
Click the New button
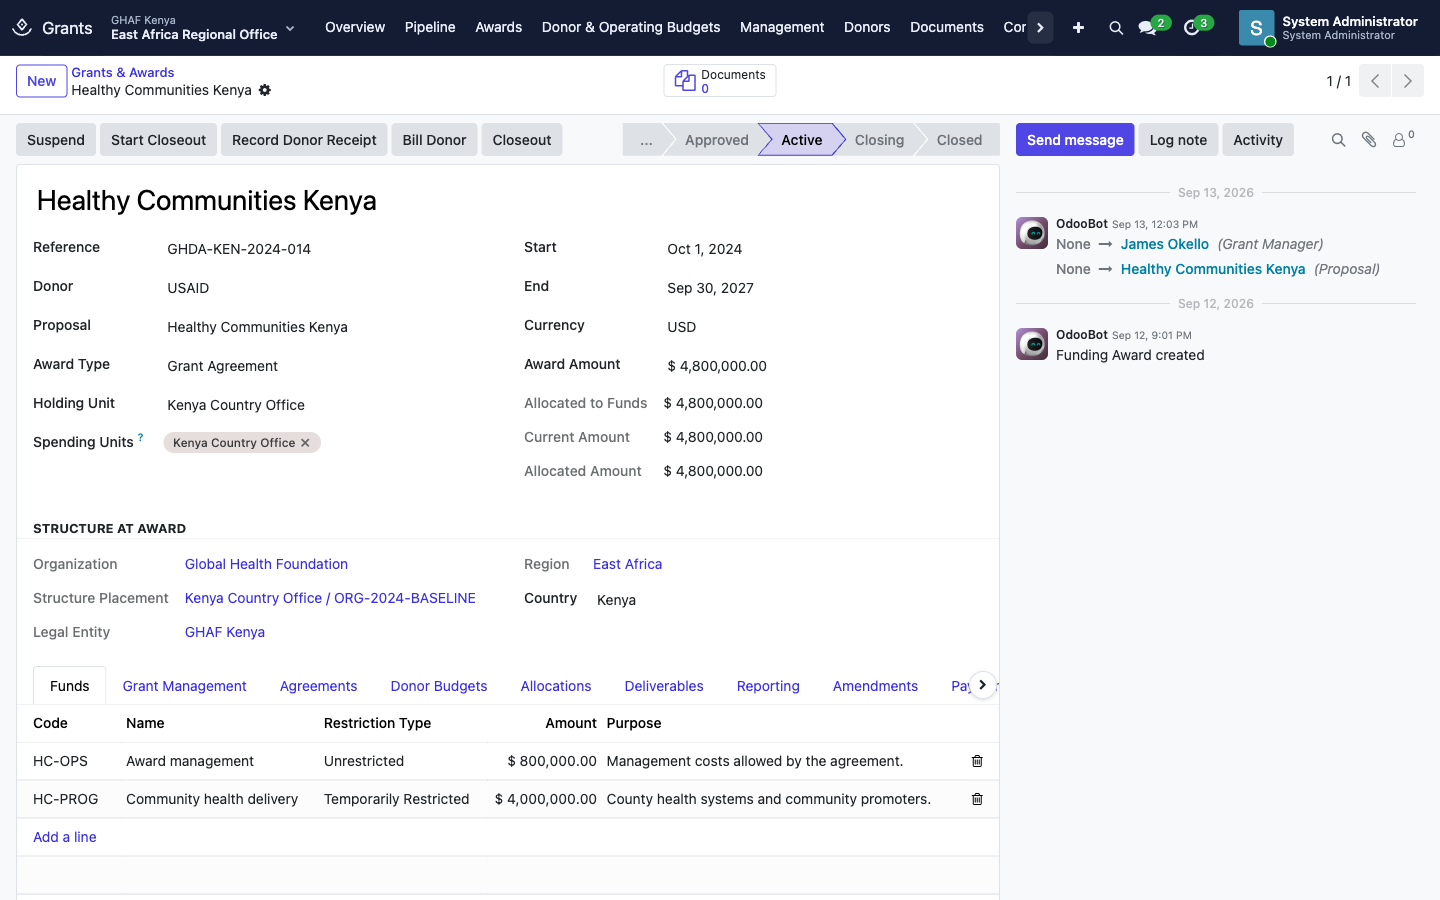[42, 81]
